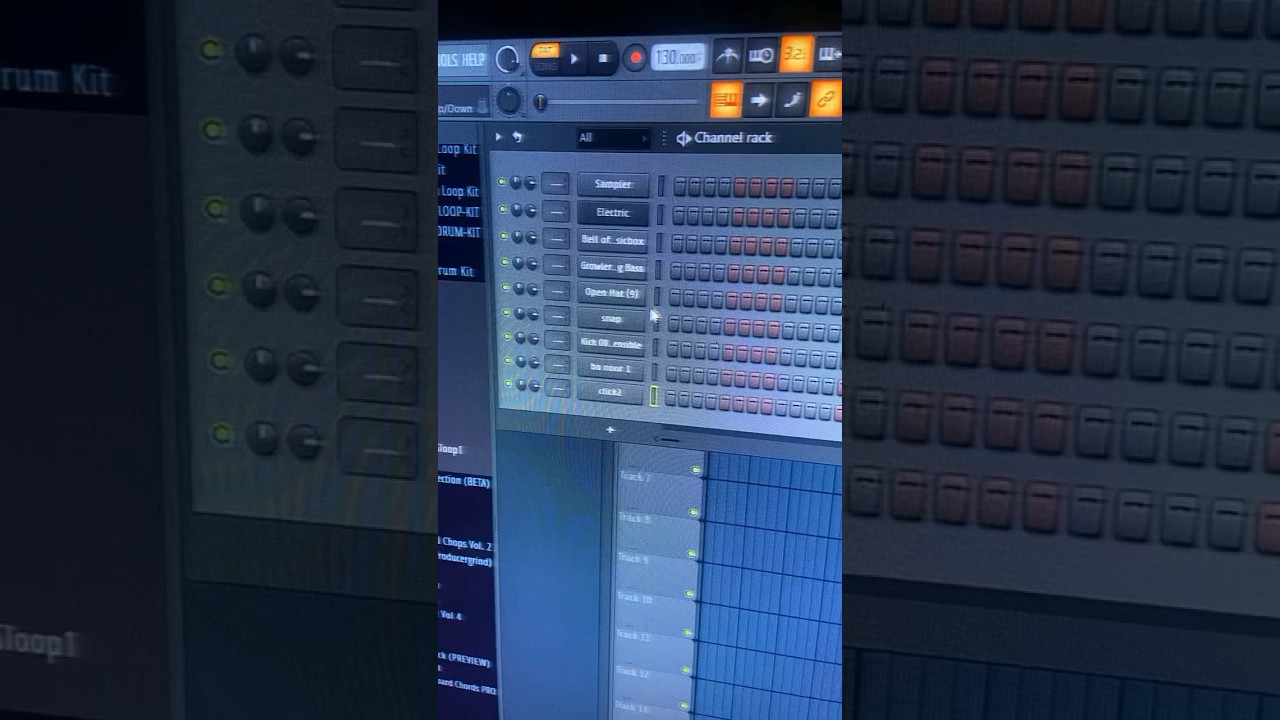Toggle the step editing icon
The height and width of the screenshot is (720, 1280).
tap(791, 99)
